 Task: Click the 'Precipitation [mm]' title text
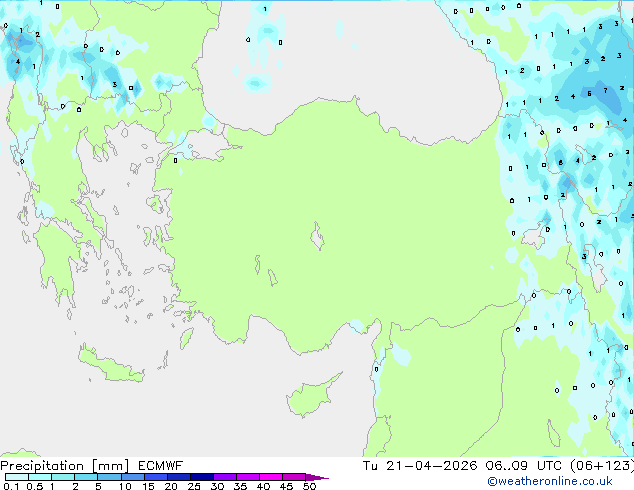click(65, 466)
